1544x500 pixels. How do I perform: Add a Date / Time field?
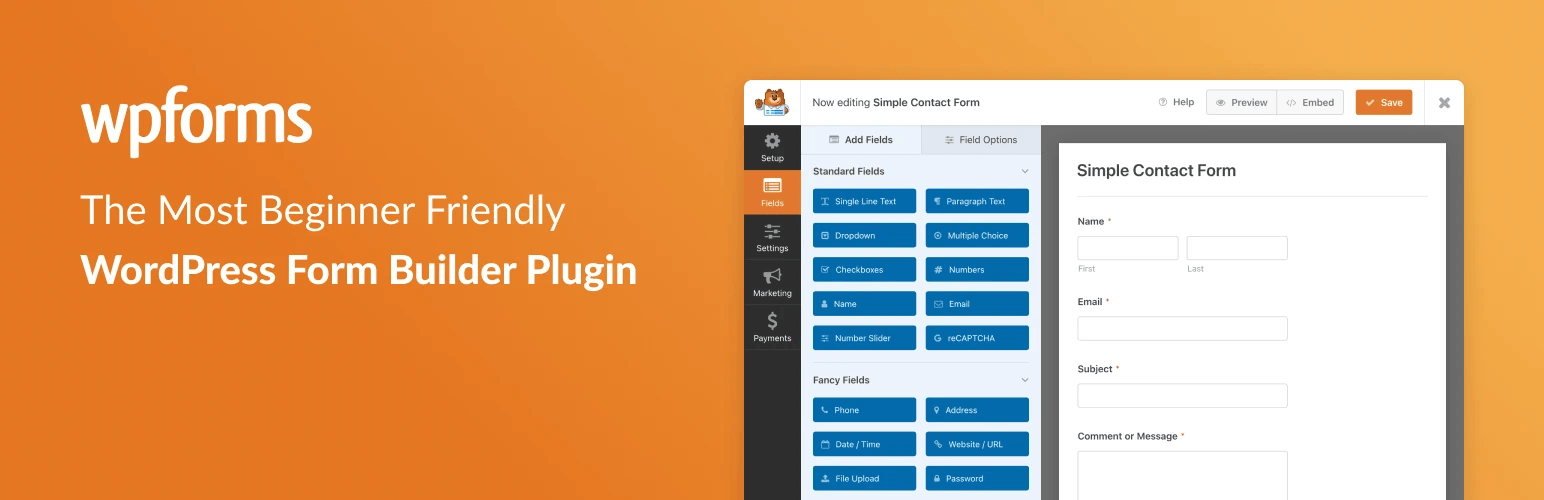coord(864,444)
